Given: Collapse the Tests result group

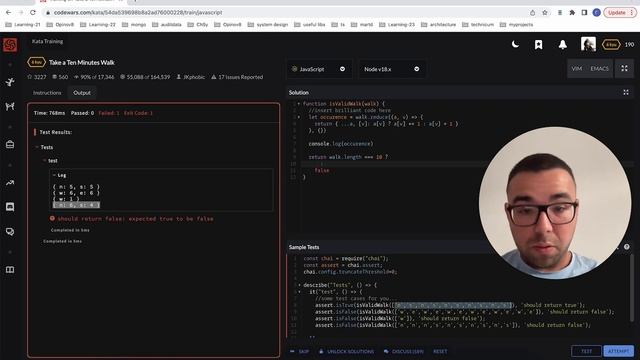Looking at the screenshot, I should click(x=37, y=147).
